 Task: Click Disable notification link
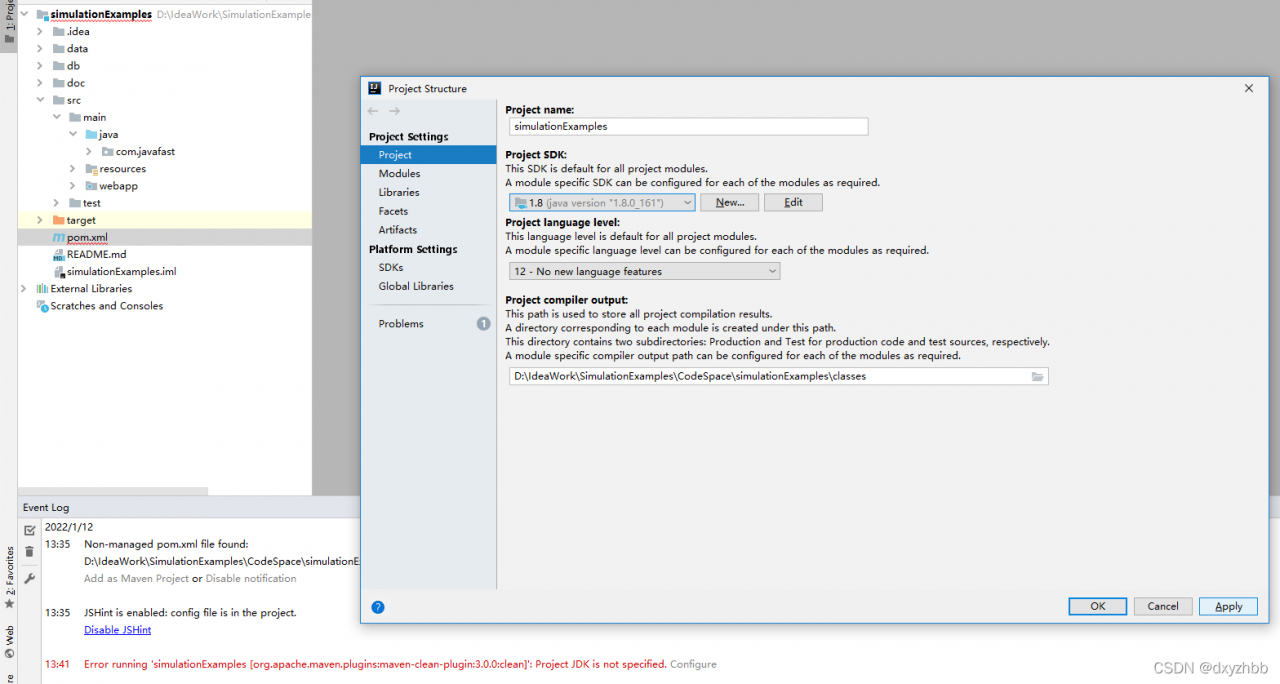coord(251,578)
